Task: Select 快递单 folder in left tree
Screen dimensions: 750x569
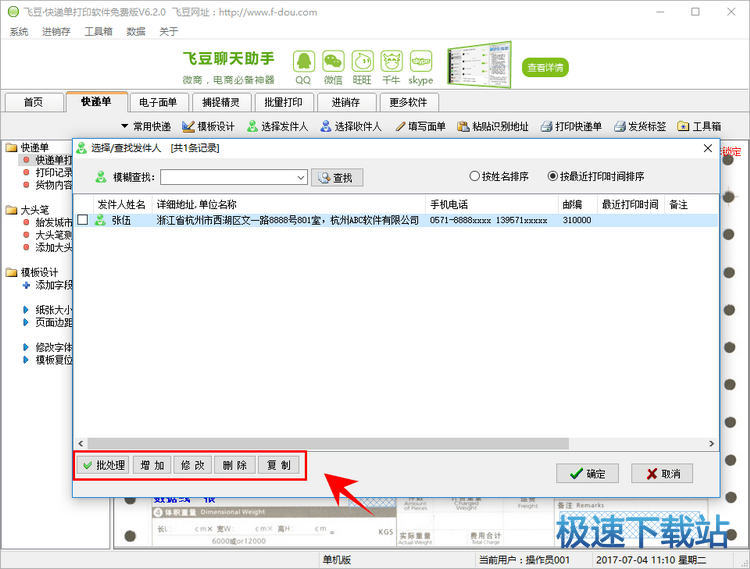Action: tap(28, 147)
